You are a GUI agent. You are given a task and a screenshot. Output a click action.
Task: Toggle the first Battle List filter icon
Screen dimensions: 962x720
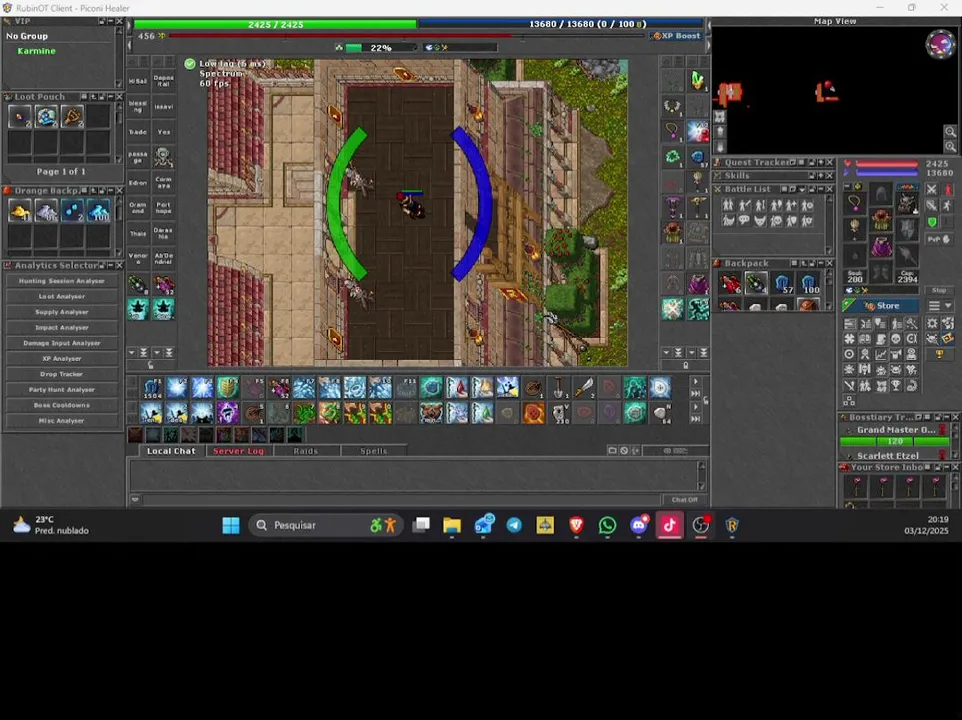click(728, 205)
